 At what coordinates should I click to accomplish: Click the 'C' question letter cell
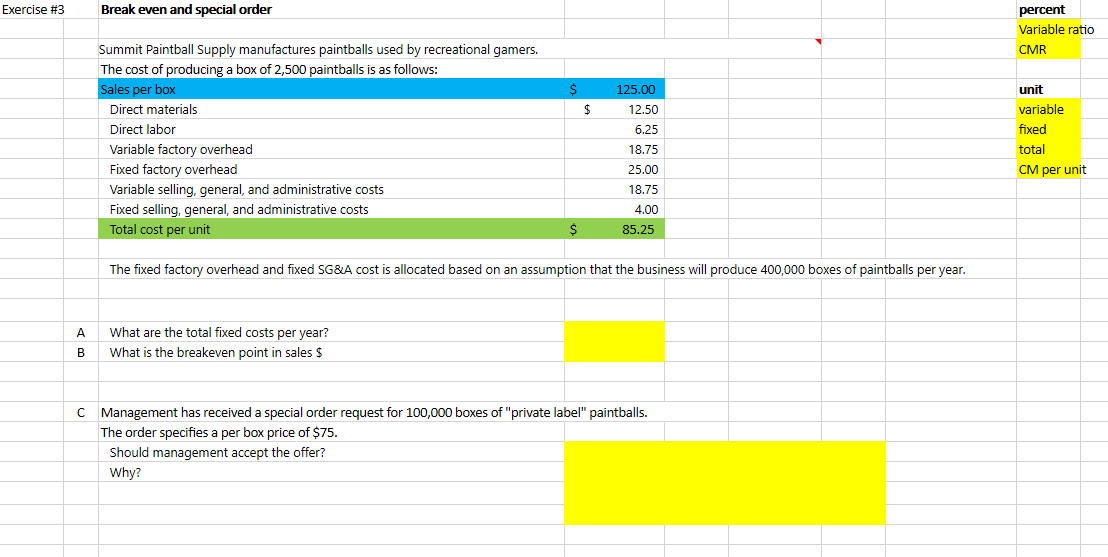(x=81, y=412)
